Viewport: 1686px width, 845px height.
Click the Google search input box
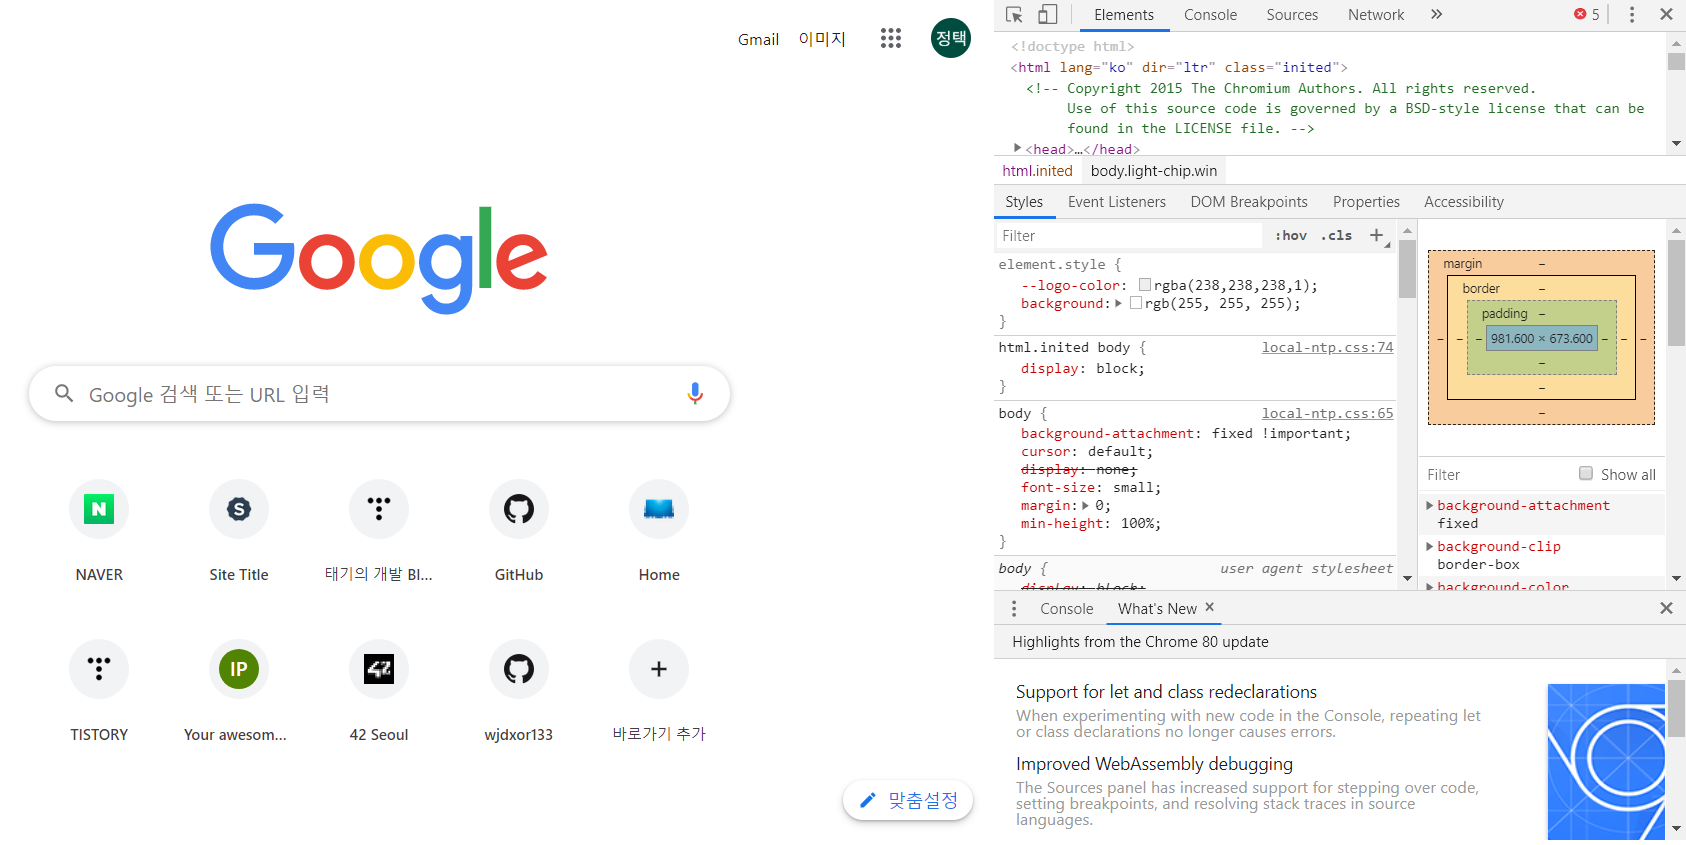(x=379, y=393)
